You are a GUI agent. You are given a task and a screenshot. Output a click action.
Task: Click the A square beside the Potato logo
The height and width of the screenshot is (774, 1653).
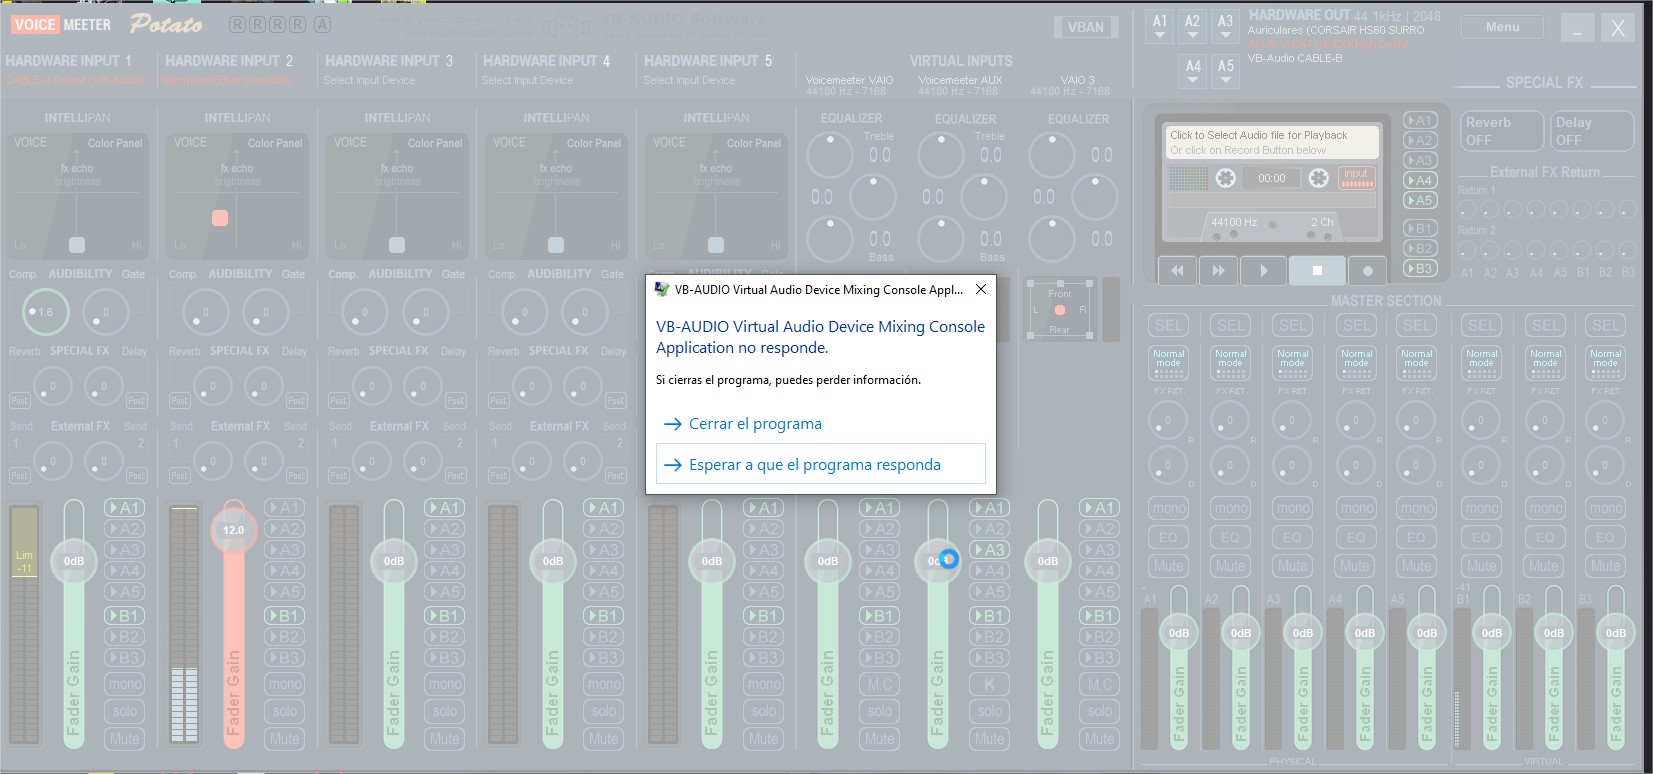coord(322,24)
